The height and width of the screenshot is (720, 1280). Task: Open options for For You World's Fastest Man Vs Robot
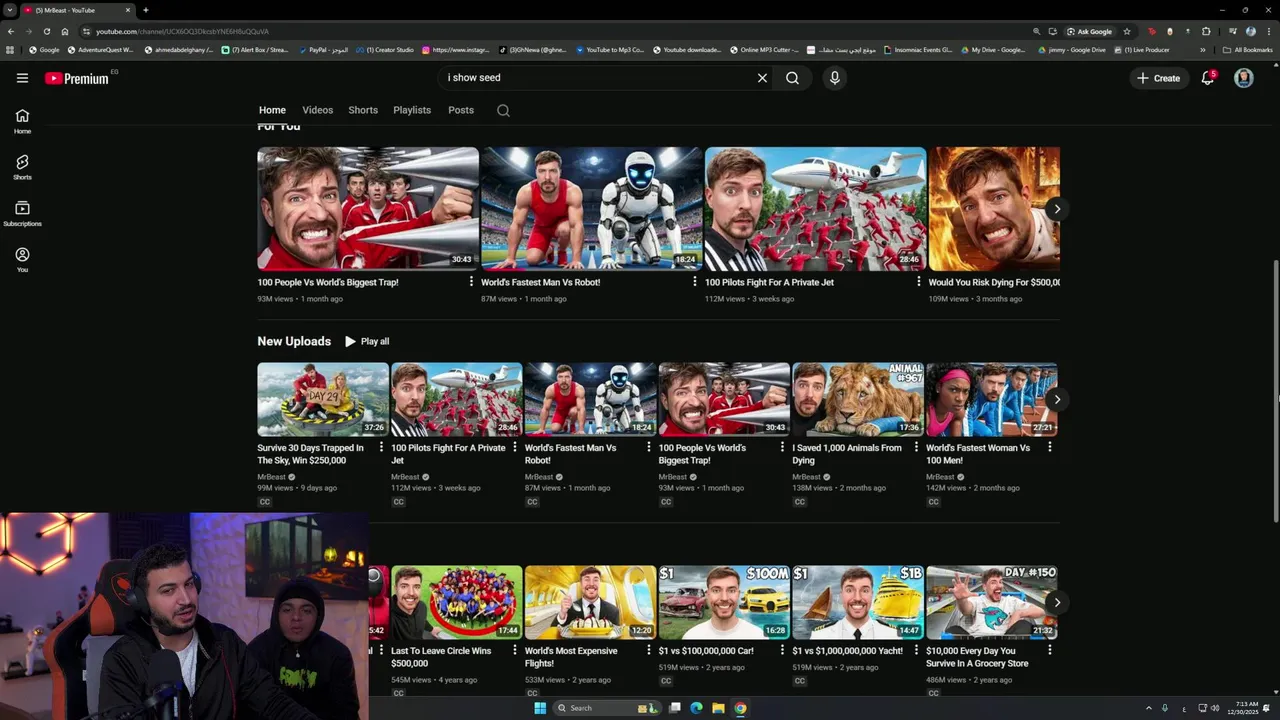[695, 282]
